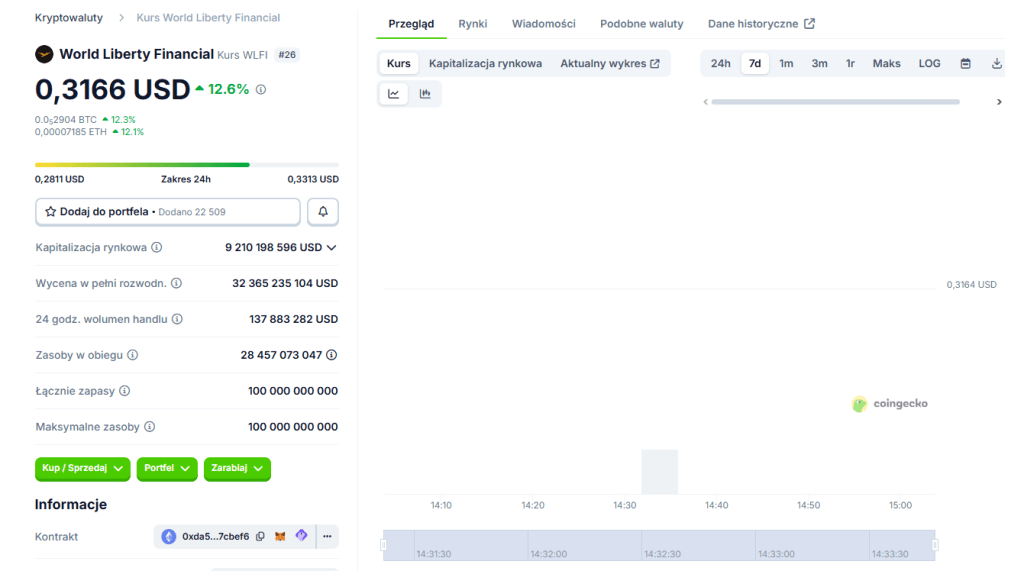Click the Ethereum chain icon in Kontrakt
1024x571 pixels.
tap(168, 536)
